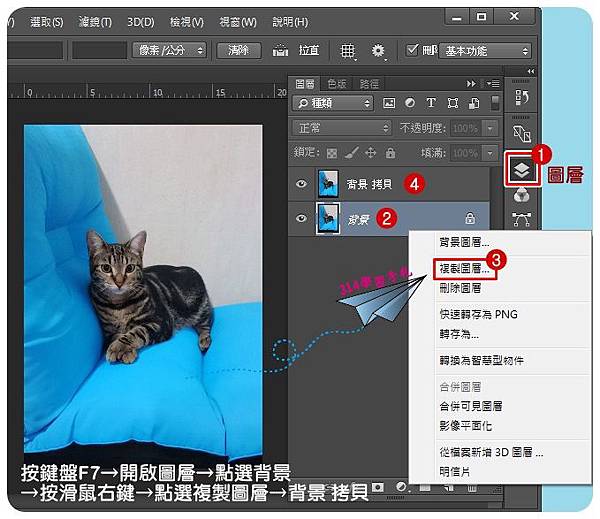Choose 明信片 in context menu
The height and width of the screenshot is (519, 600).
click(x=455, y=472)
